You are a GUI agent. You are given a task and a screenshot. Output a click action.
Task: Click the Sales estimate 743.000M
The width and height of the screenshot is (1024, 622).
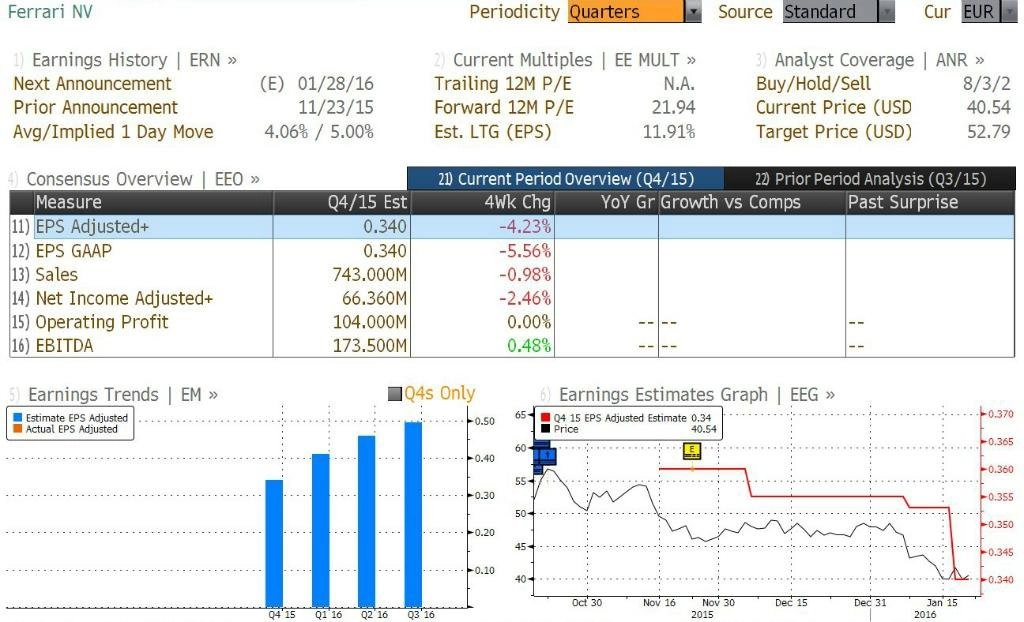tap(370, 274)
